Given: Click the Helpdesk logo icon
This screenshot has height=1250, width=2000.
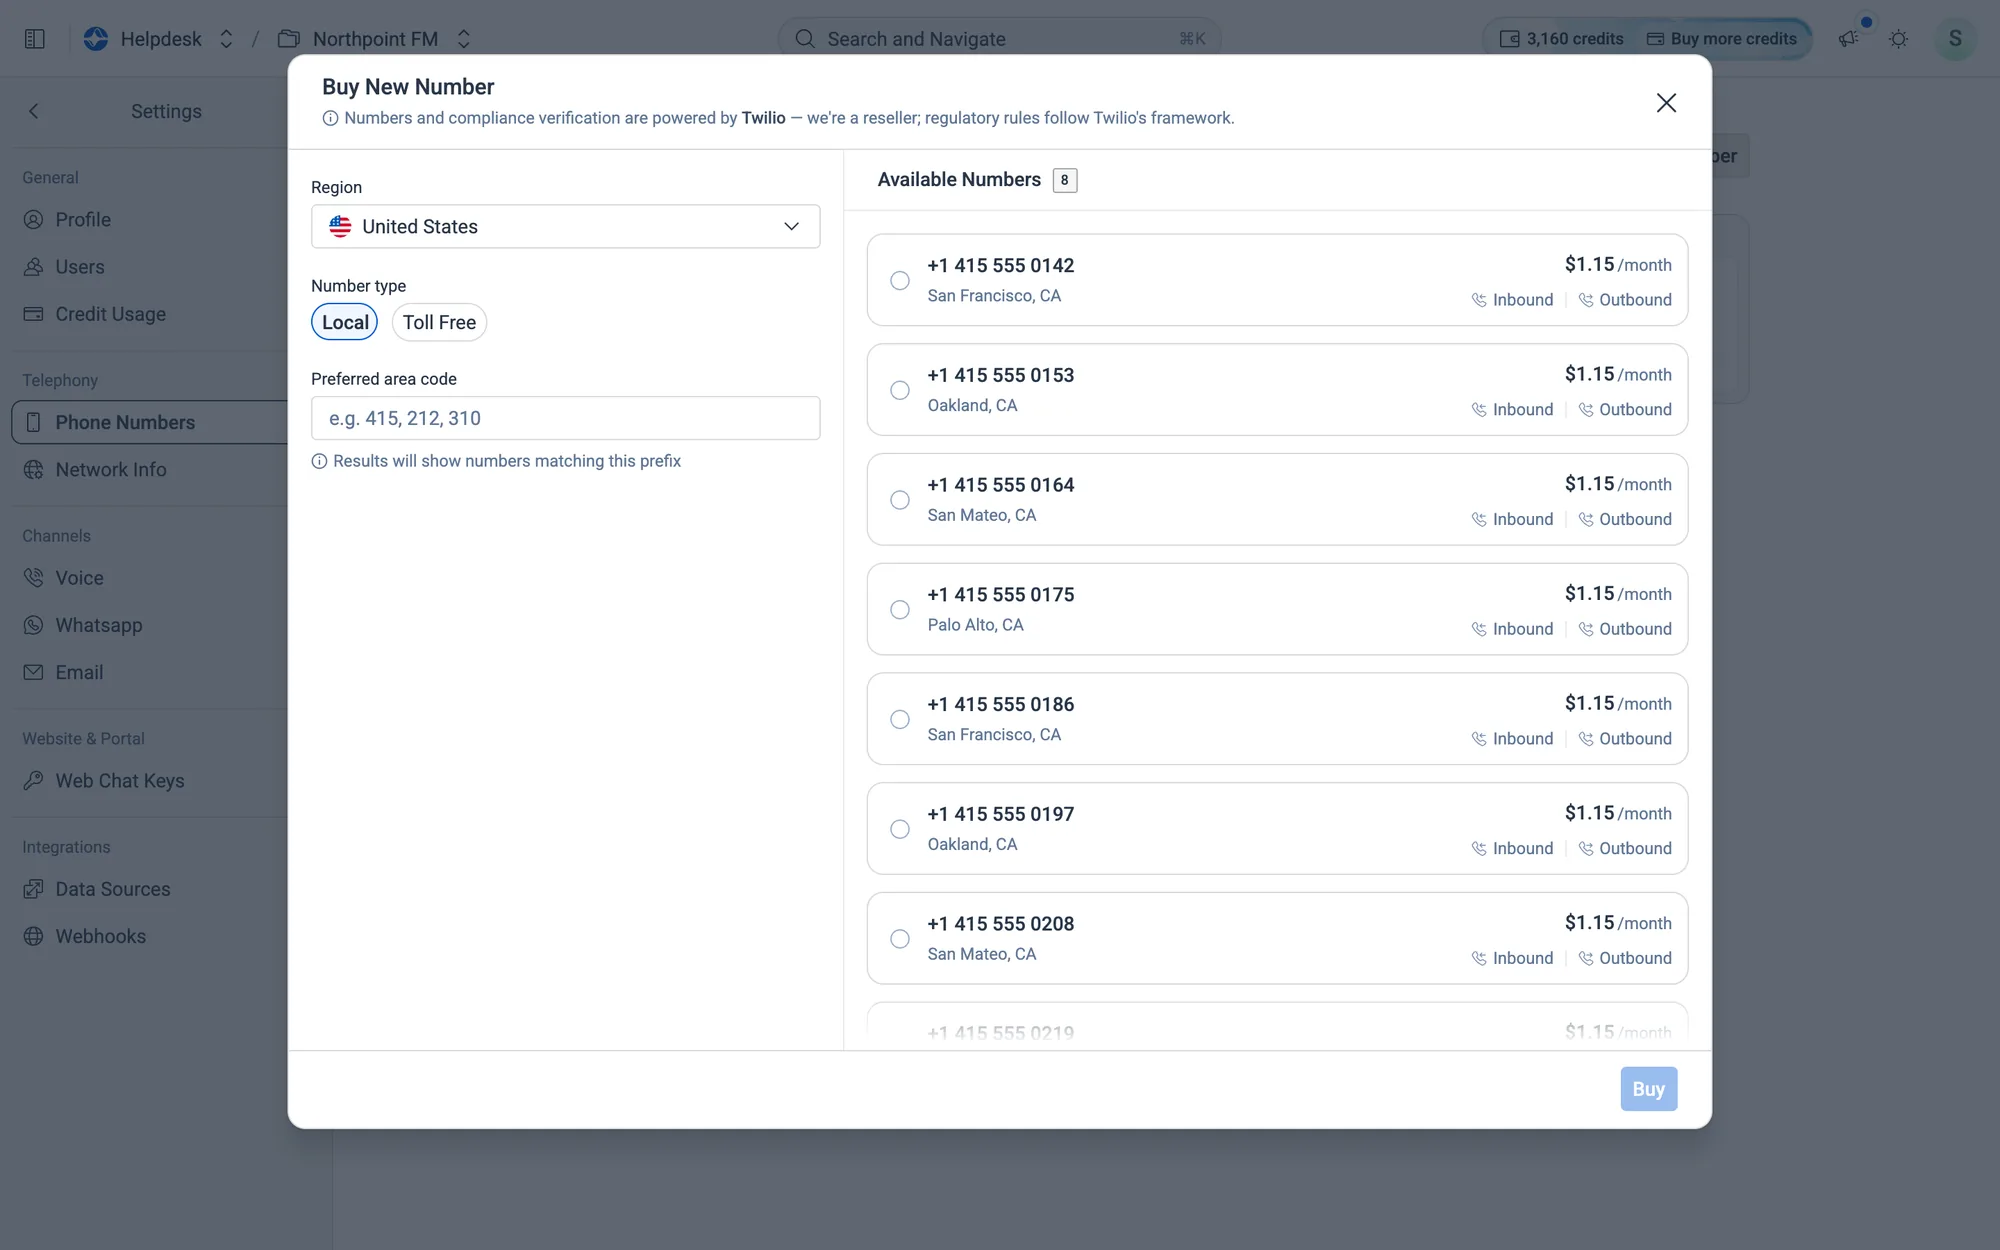Looking at the screenshot, I should [96, 39].
